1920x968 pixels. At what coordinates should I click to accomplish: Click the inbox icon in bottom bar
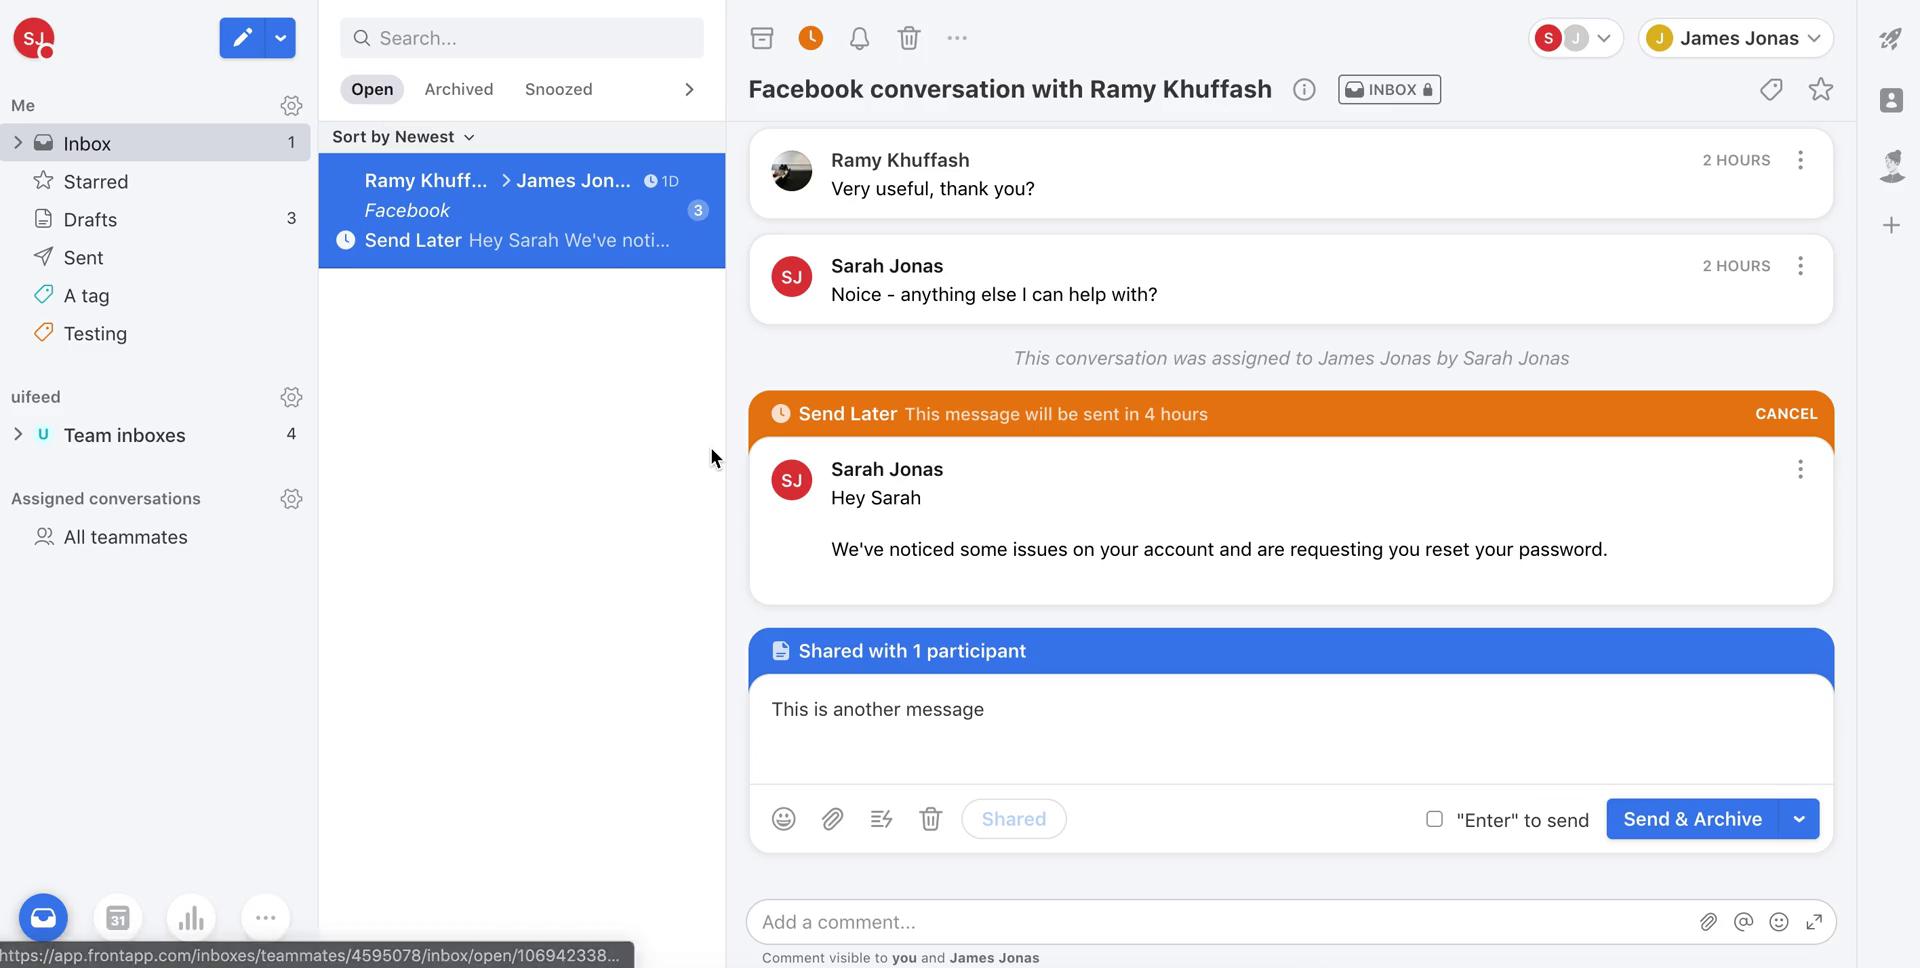pos(43,917)
